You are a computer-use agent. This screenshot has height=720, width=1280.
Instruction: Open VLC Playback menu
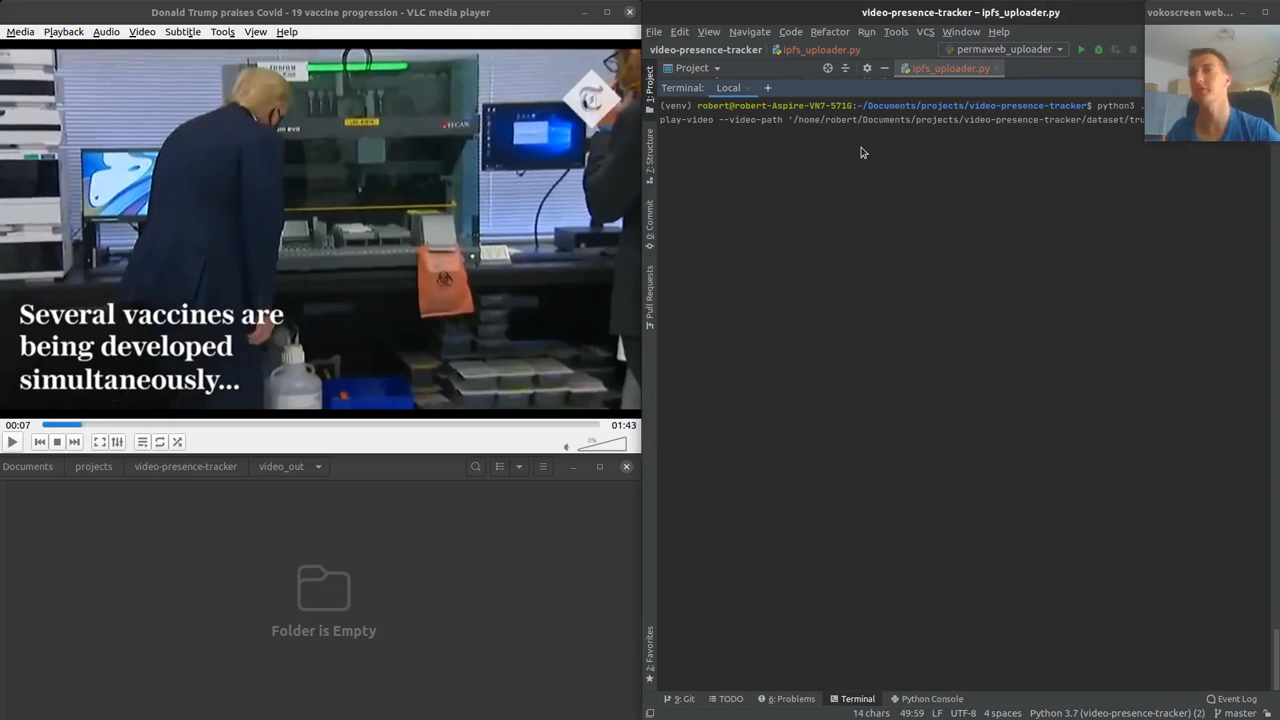click(x=63, y=32)
